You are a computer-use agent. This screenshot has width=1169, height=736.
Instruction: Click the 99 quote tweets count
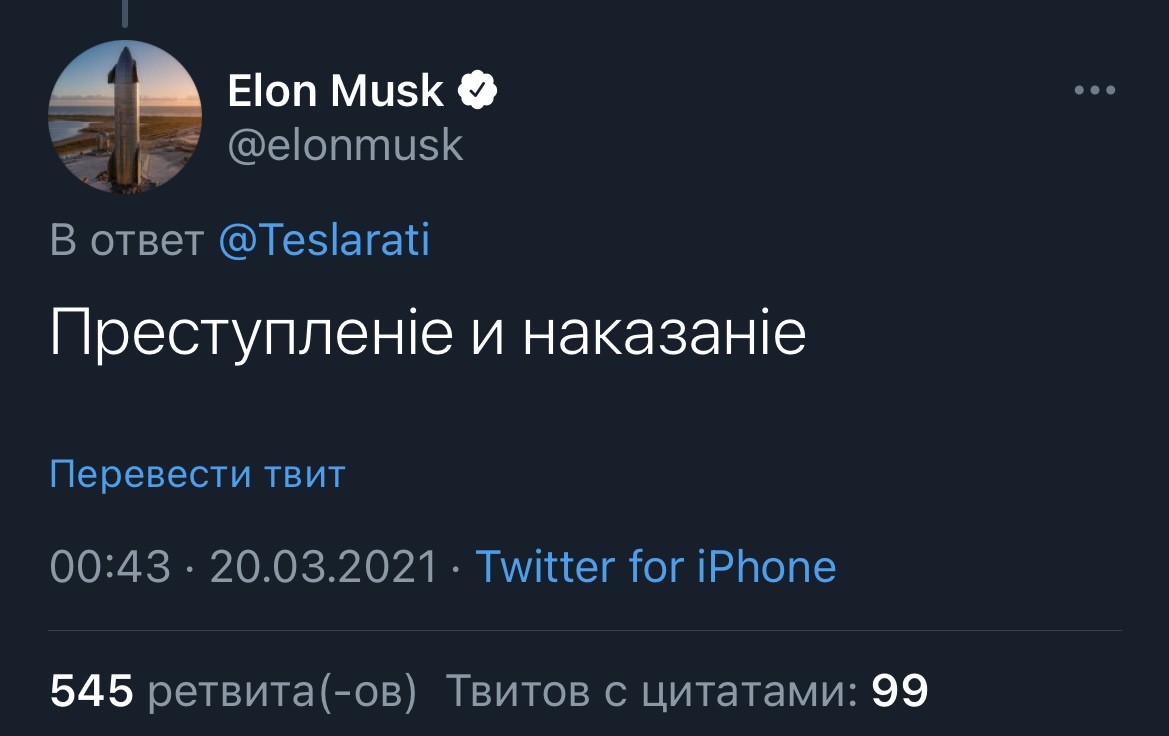(x=900, y=691)
